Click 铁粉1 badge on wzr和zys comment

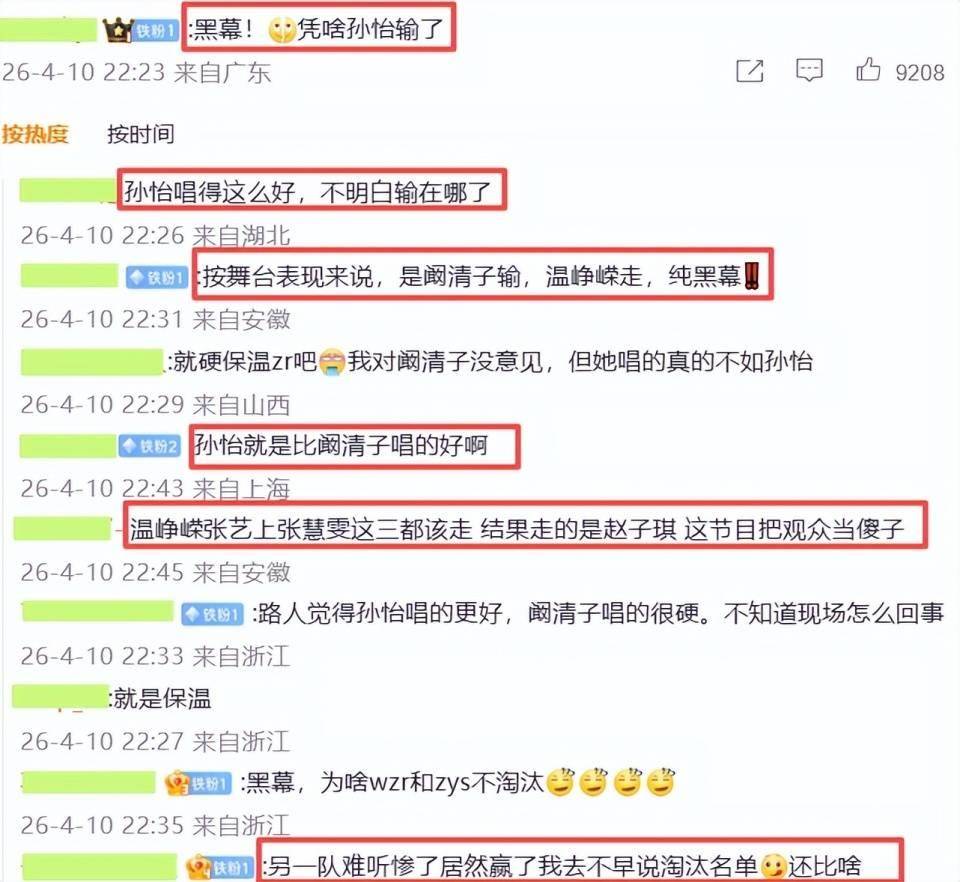pos(198,783)
